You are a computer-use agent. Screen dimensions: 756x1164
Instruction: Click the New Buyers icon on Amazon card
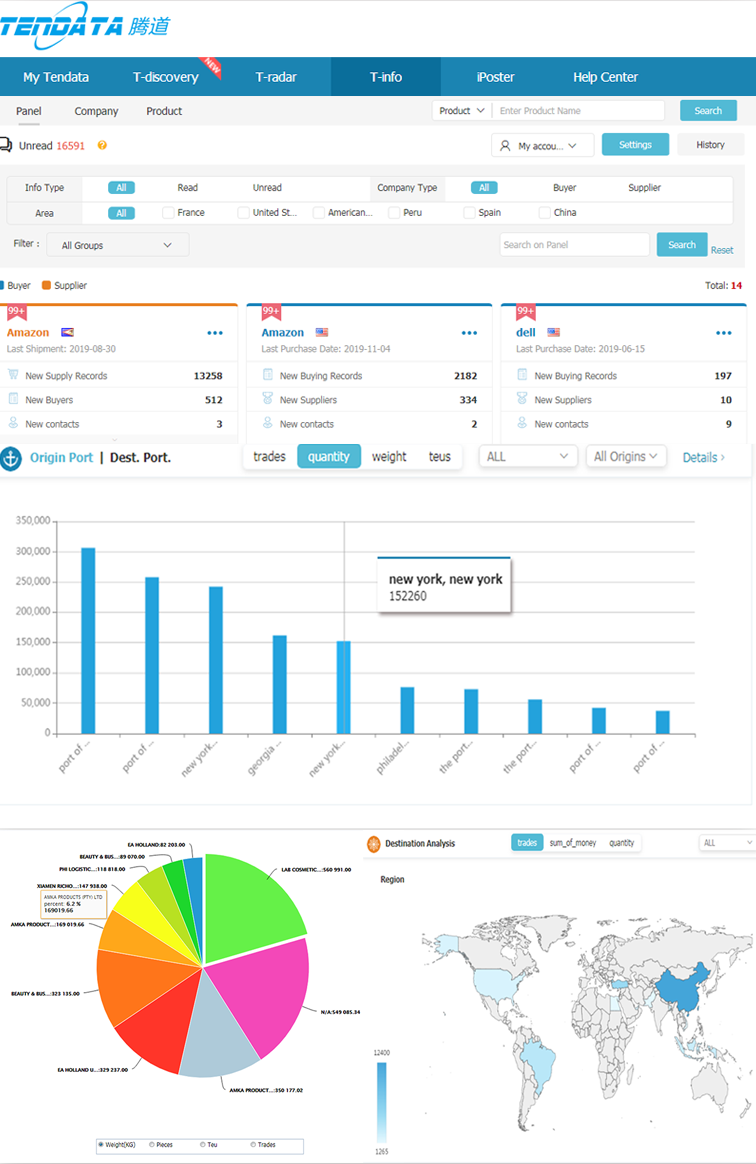click(13, 399)
